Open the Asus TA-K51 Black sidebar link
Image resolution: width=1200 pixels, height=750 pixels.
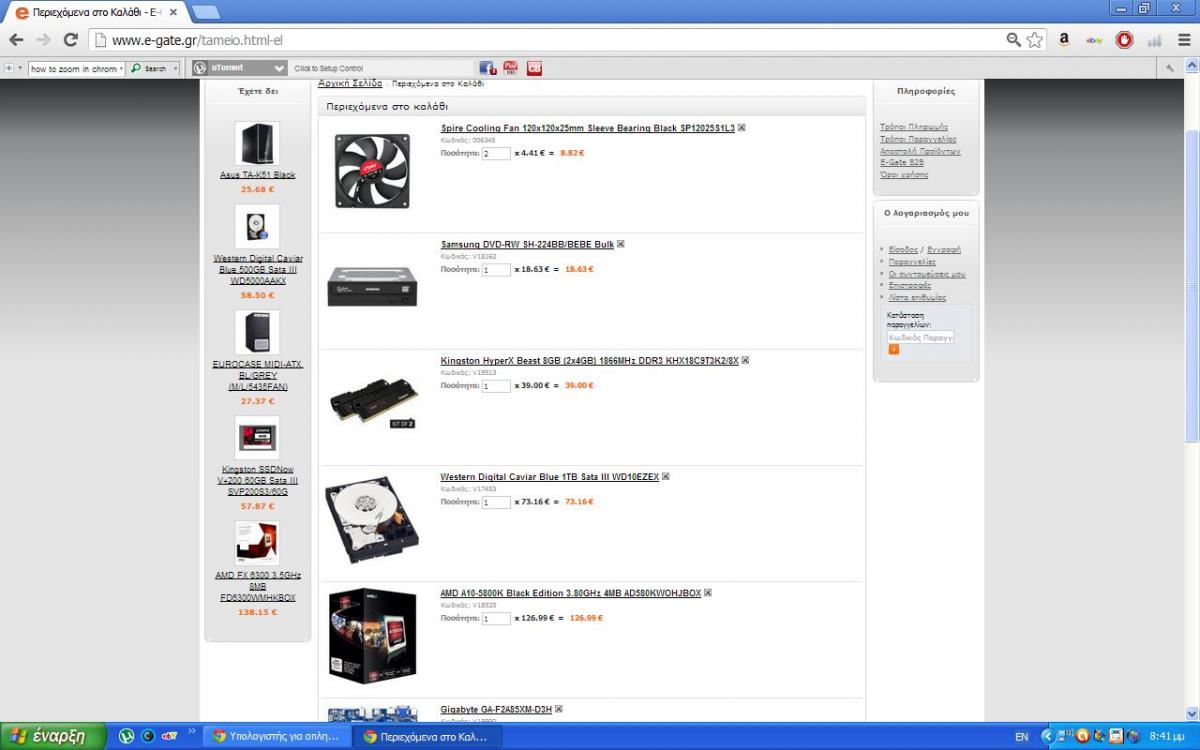click(x=258, y=175)
